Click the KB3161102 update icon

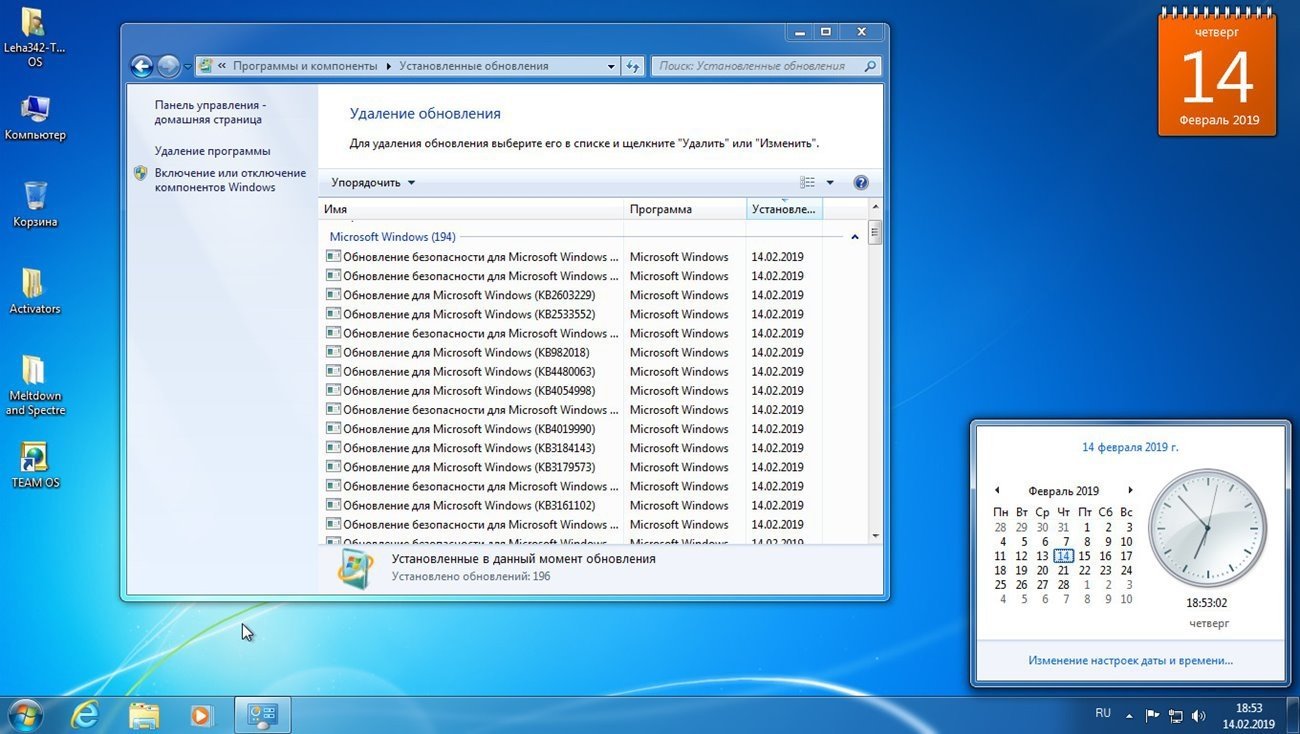coord(333,505)
